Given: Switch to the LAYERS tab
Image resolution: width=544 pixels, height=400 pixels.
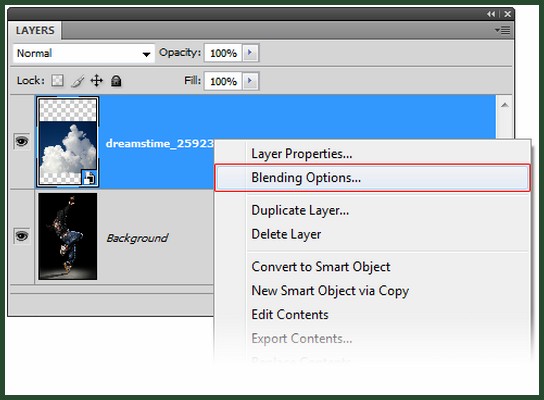Looking at the screenshot, I should [35, 31].
